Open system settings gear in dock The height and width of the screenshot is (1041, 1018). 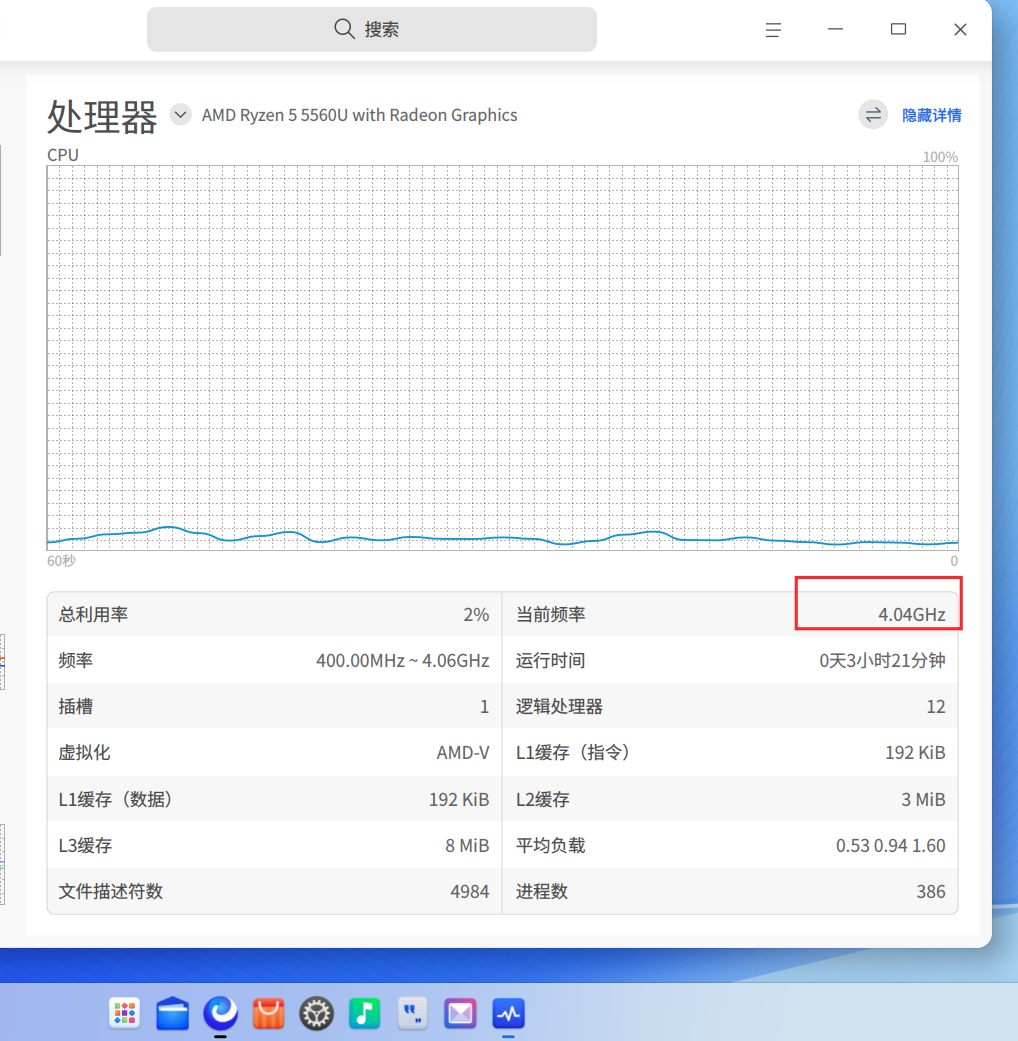click(316, 1013)
